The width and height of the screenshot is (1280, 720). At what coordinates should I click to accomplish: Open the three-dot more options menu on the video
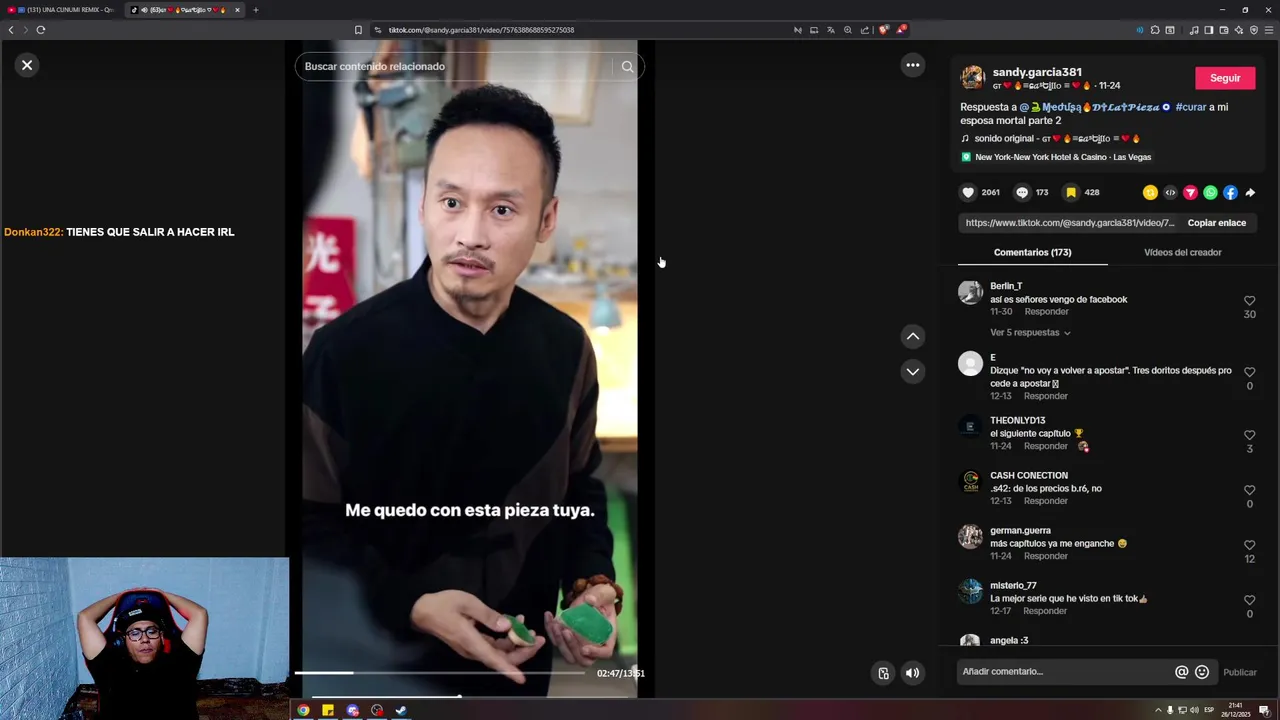coord(912,65)
